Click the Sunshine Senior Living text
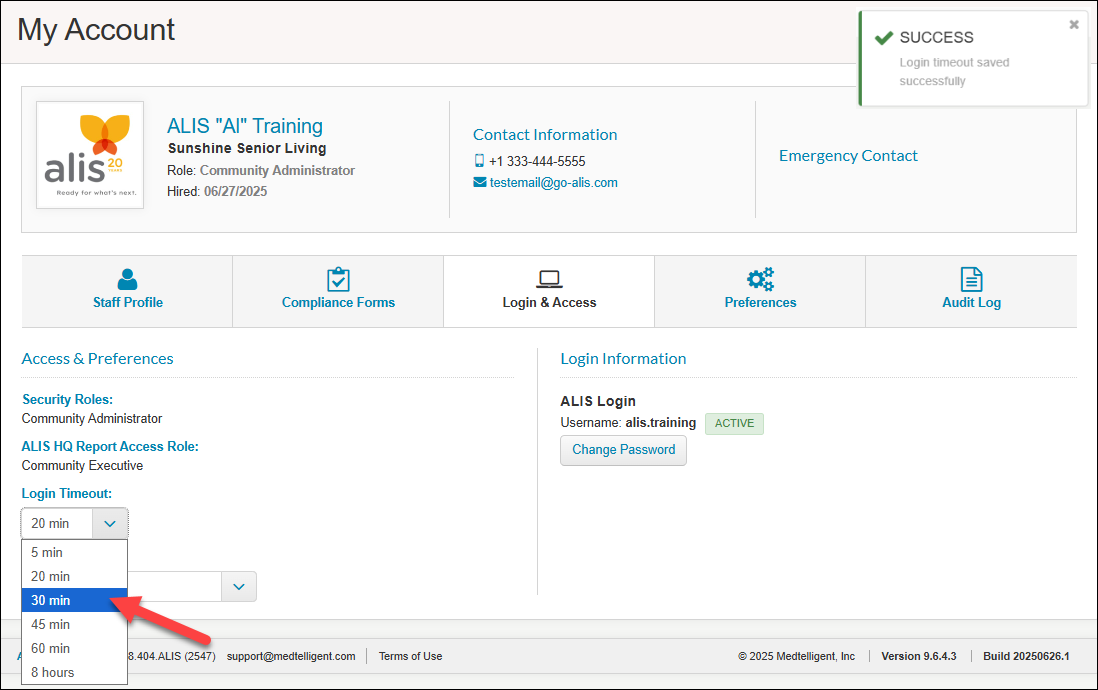1098x690 pixels. click(x=247, y=149)
